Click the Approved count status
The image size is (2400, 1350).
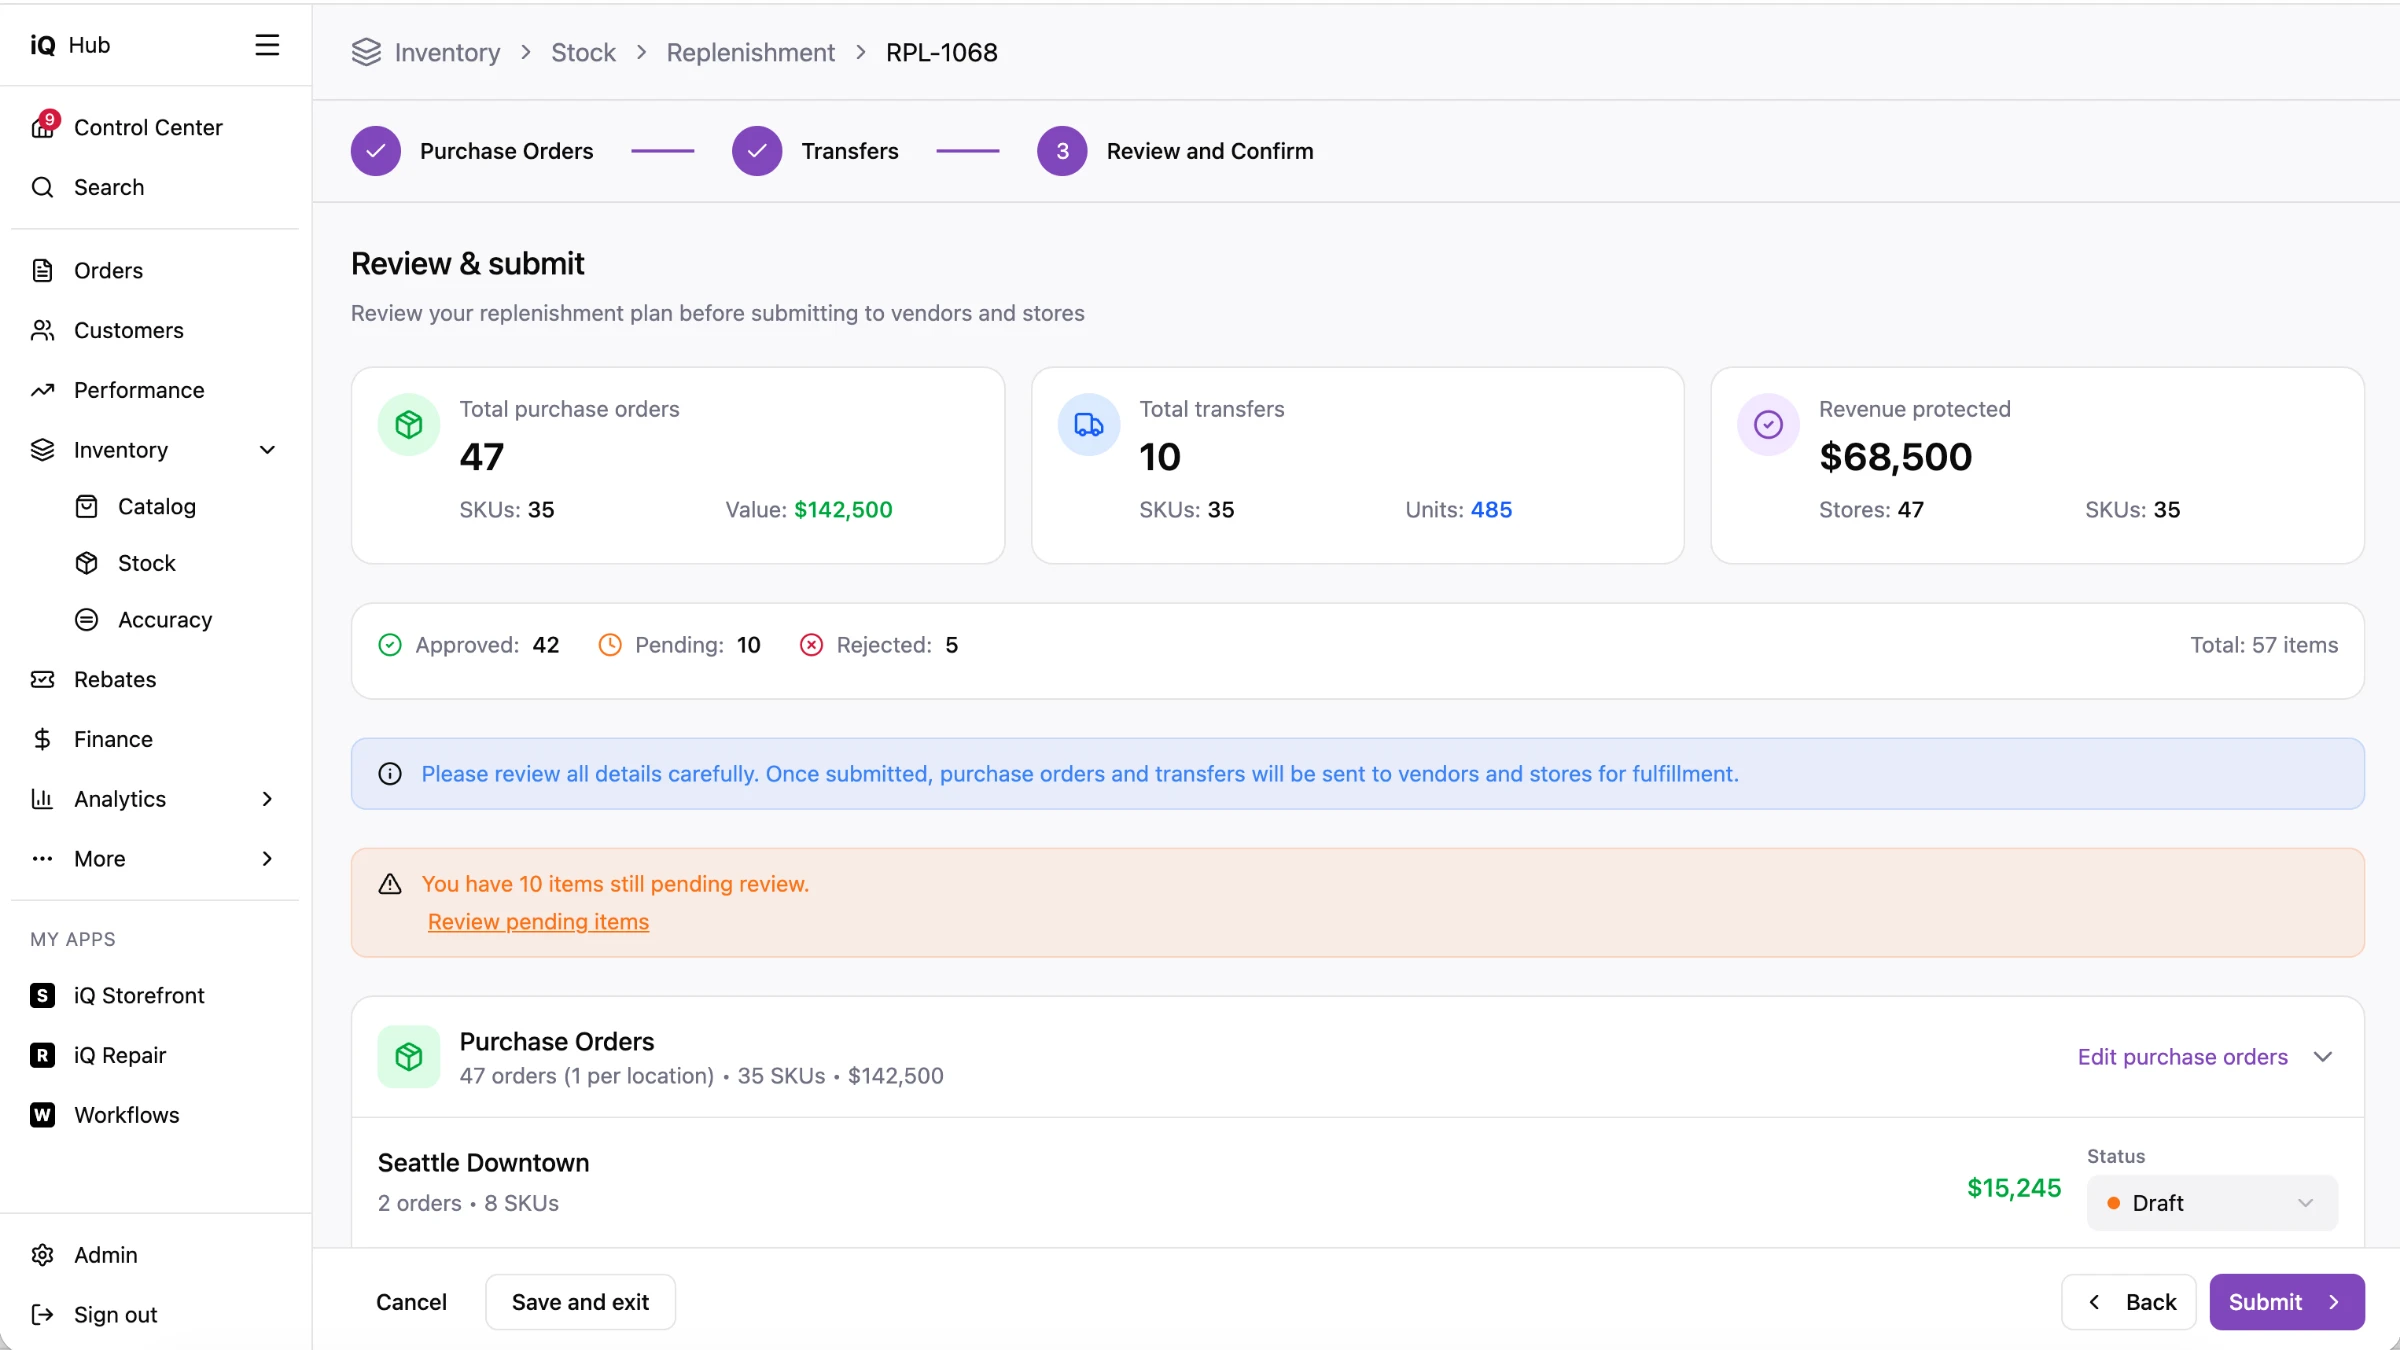pos(469,645)
